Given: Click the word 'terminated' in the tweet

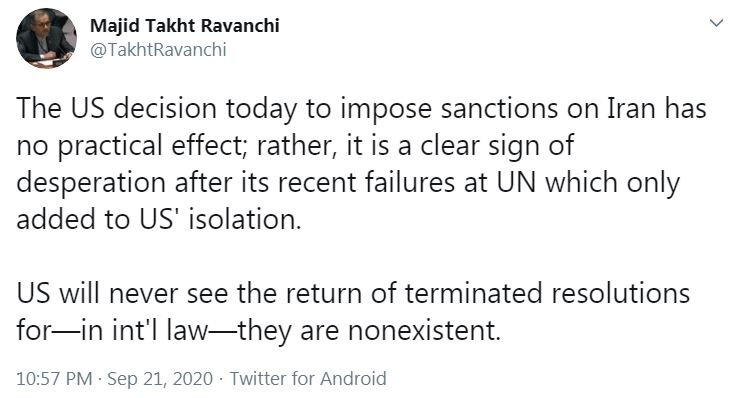Looking at the screenshot, I should (473, 294).
